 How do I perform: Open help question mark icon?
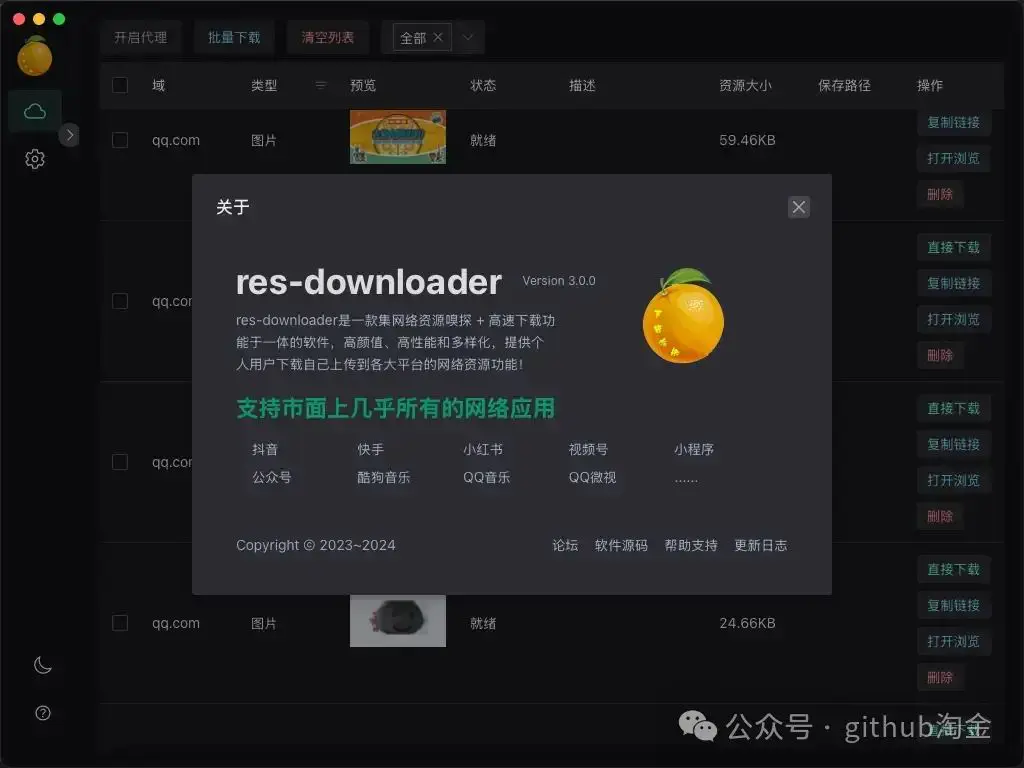point(42,713)
